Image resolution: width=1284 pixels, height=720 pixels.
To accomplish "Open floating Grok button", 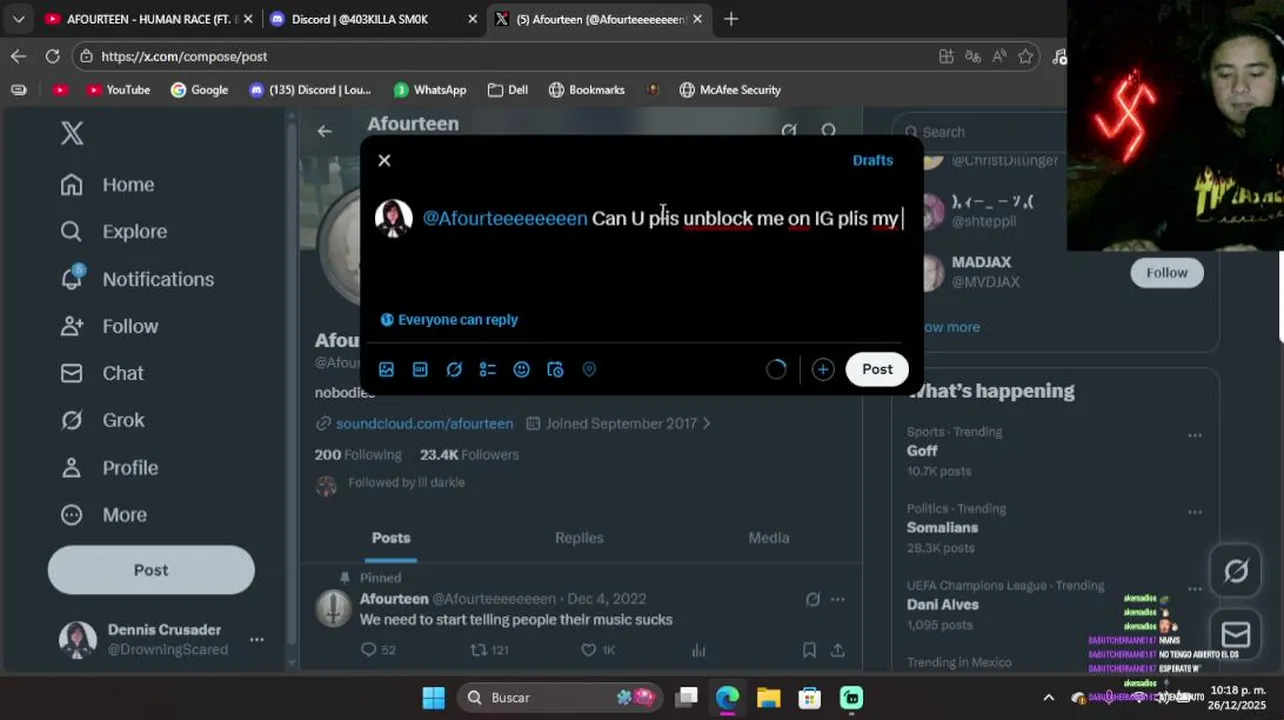I will pyautogui.click(x=1236, y=571).
